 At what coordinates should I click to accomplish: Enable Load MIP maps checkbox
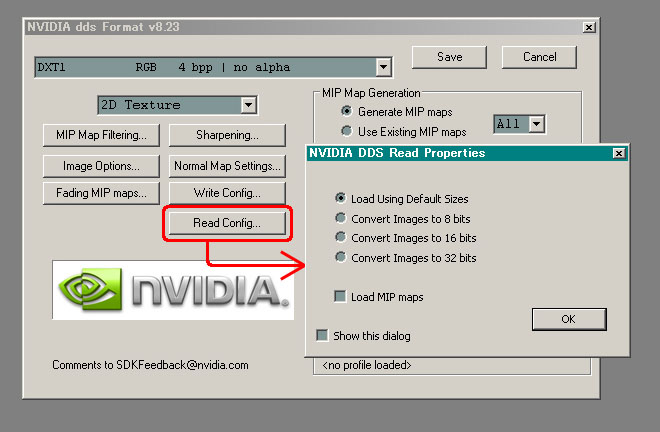click(x=340, y=296)
